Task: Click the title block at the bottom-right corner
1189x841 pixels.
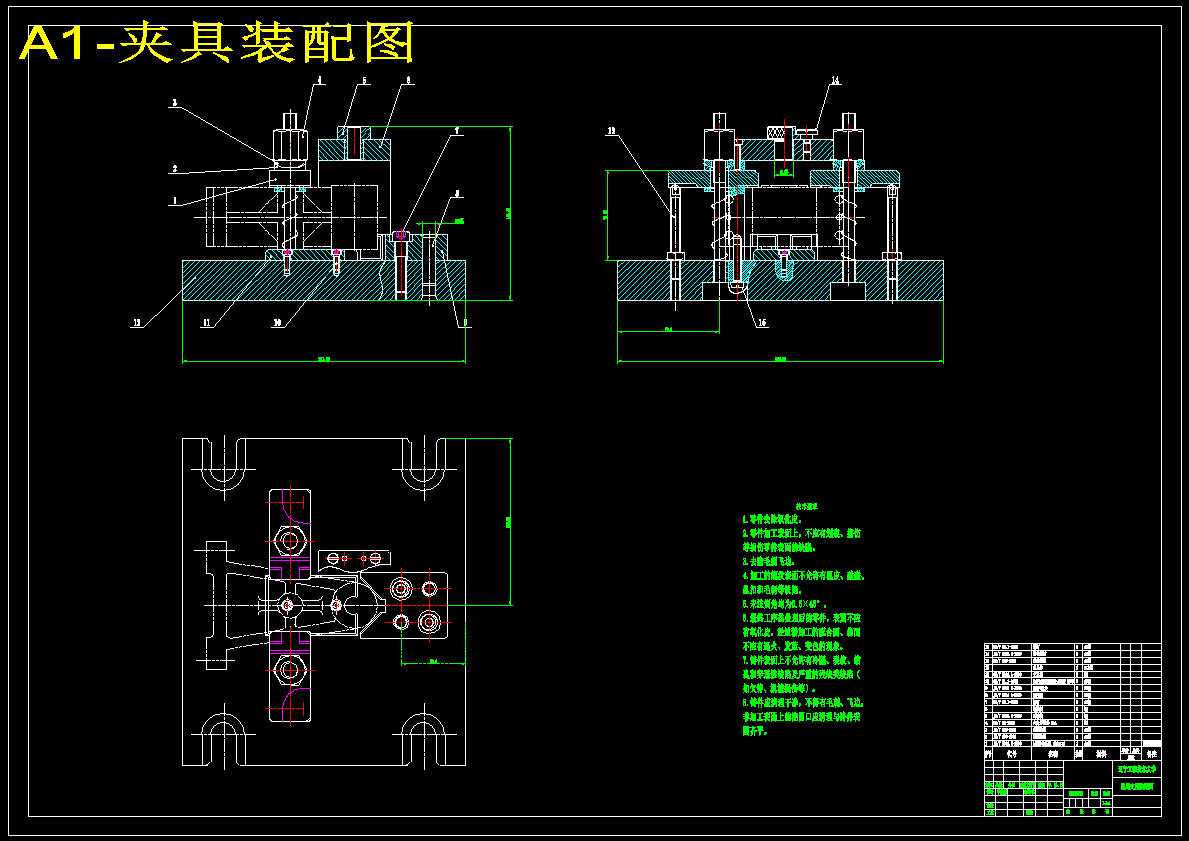Action: point(1072,789)
